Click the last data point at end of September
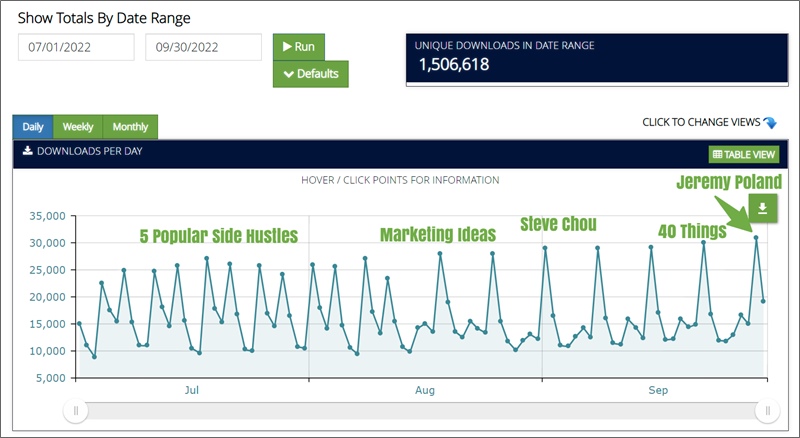The width and height of the screenshot is (800, 438). pos(763,301)
